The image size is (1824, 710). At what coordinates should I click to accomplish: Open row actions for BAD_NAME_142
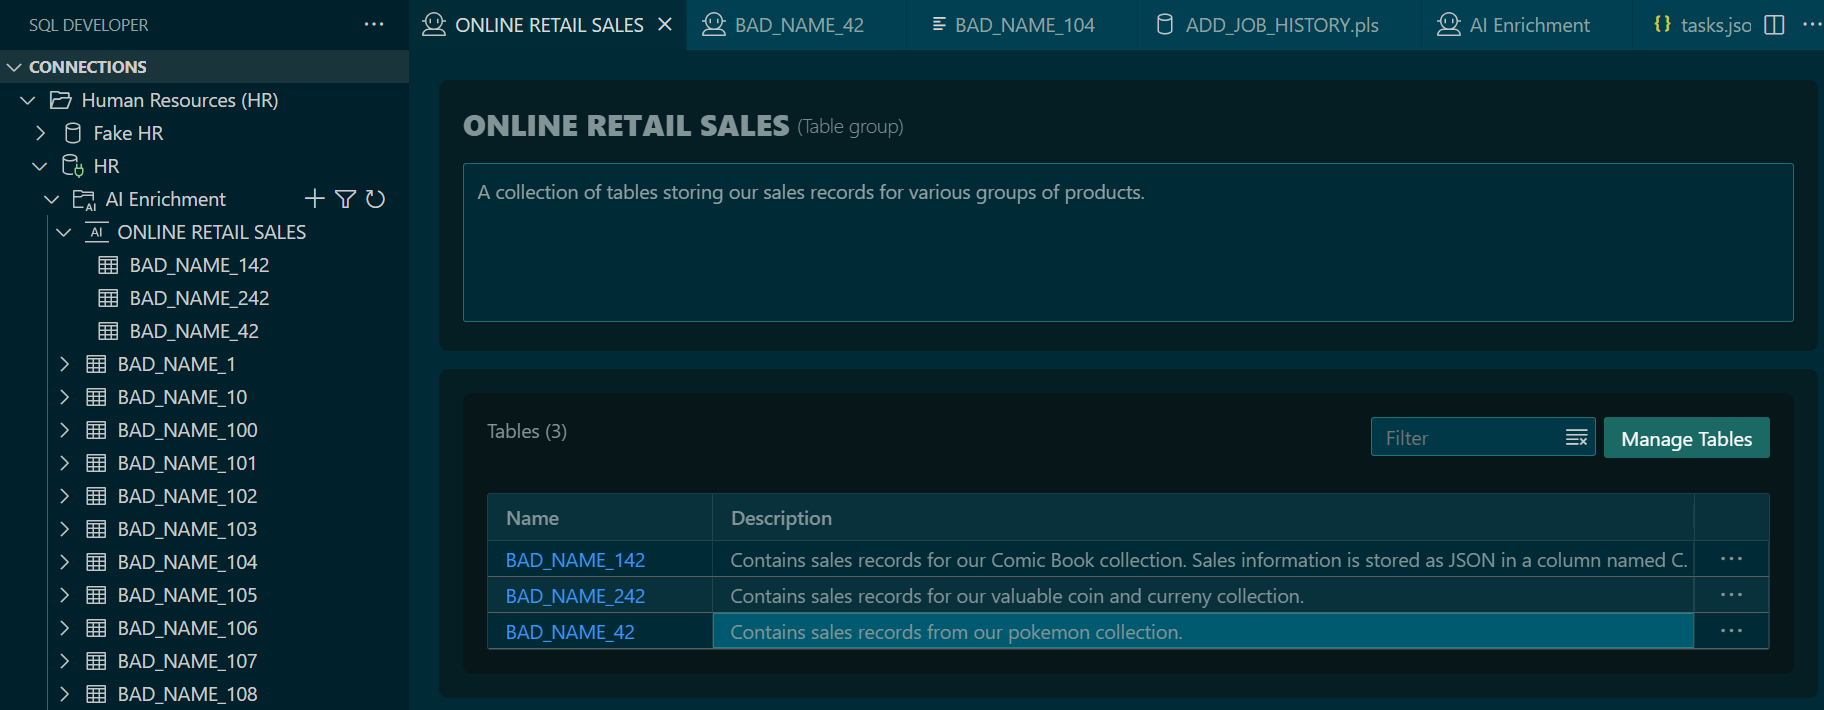(1731, 559)
